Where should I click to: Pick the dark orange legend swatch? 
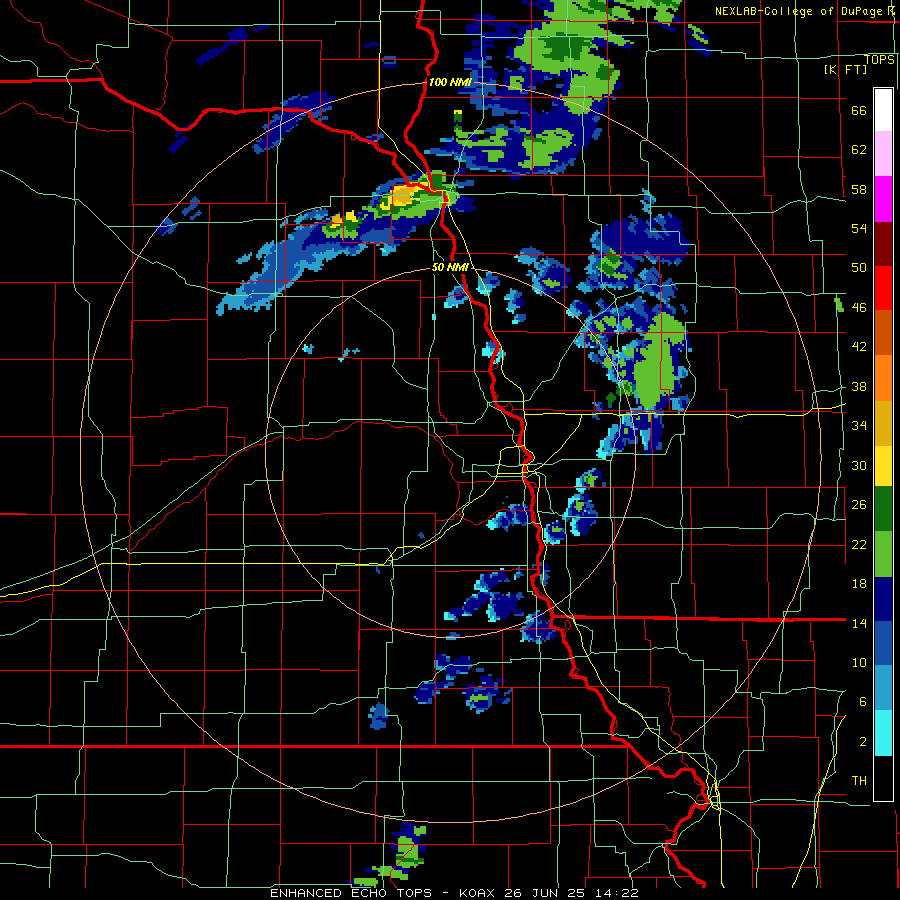[x=883, y=333]
